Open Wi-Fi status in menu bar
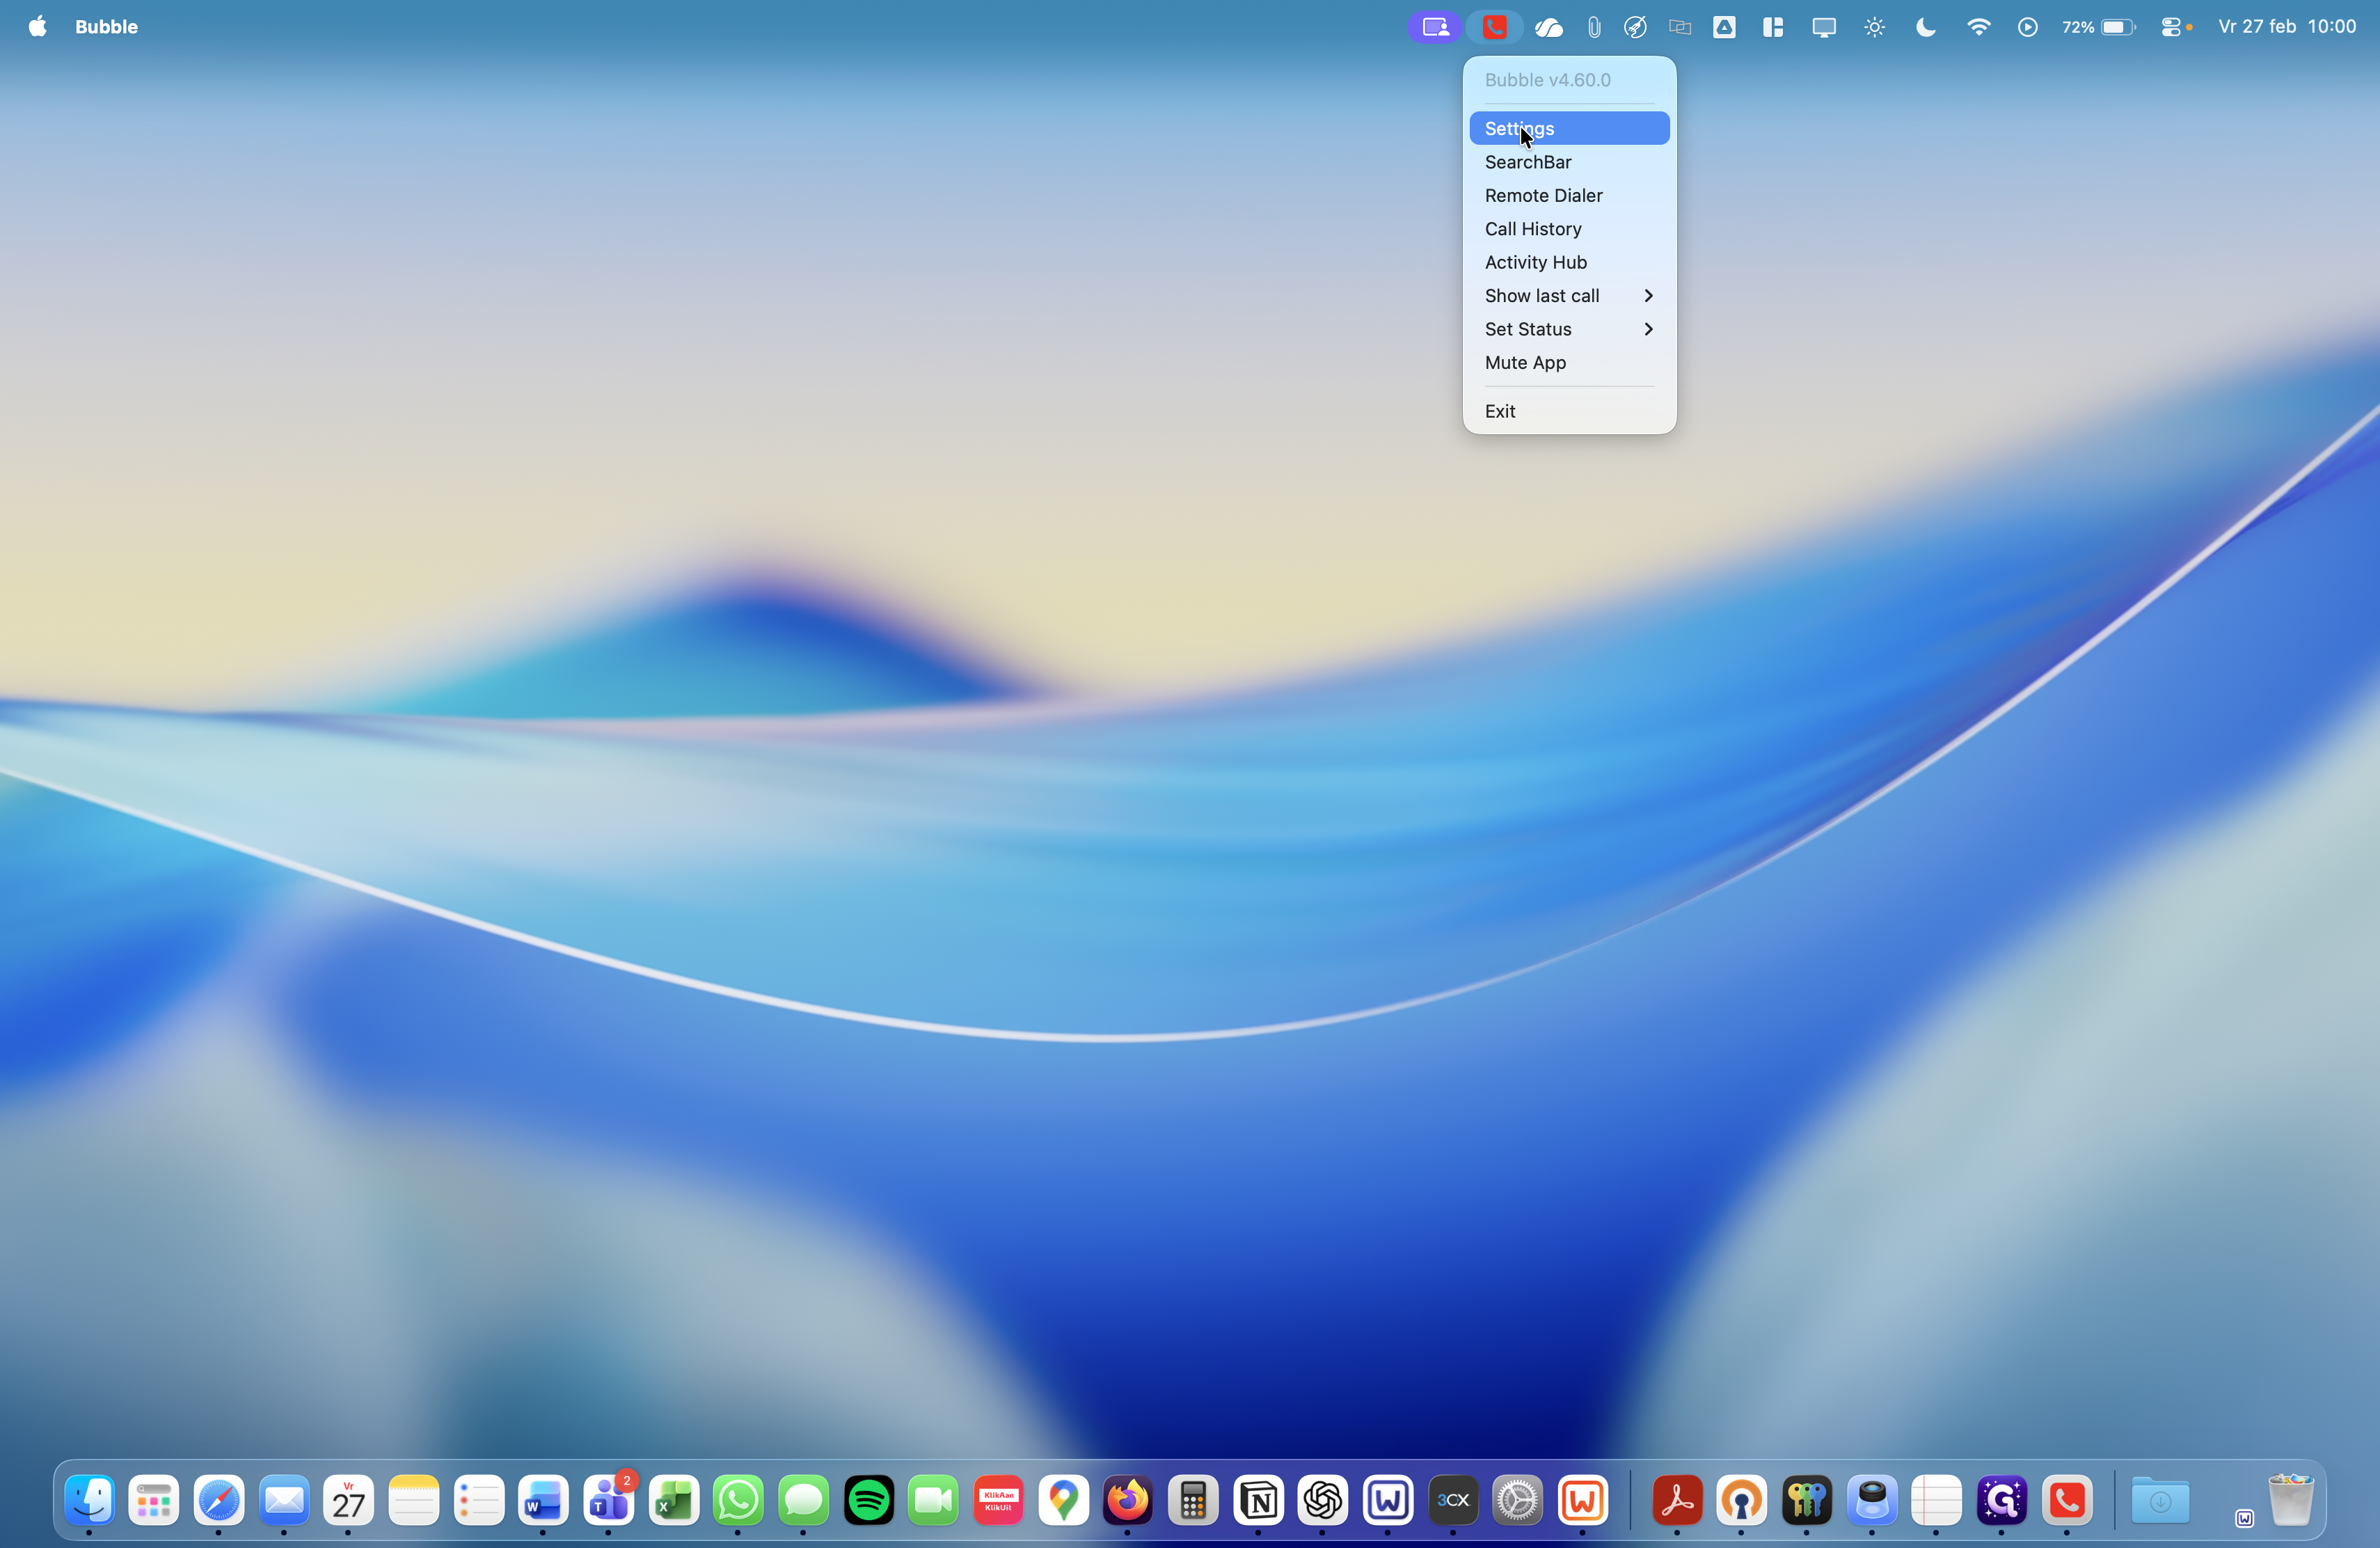 point(1977,27)
